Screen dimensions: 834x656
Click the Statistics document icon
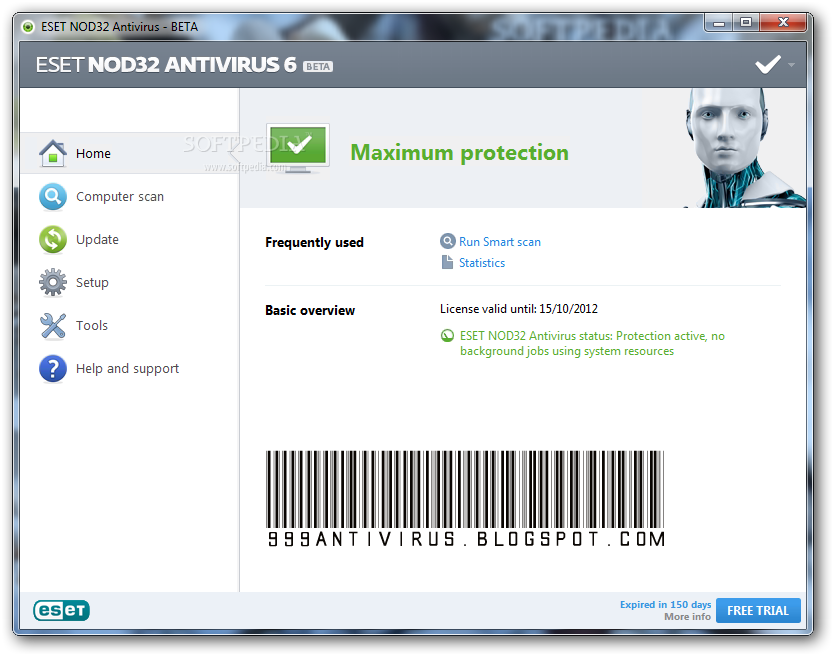447,262
